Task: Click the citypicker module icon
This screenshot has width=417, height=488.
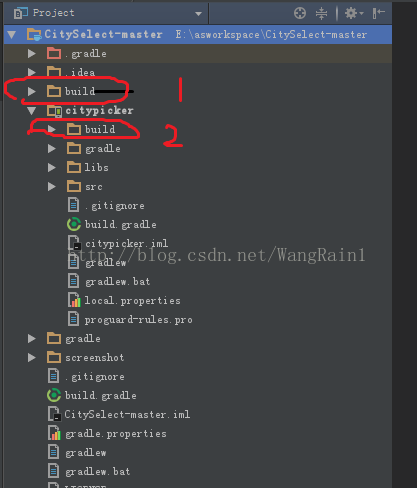Action: tap(54, 110)
